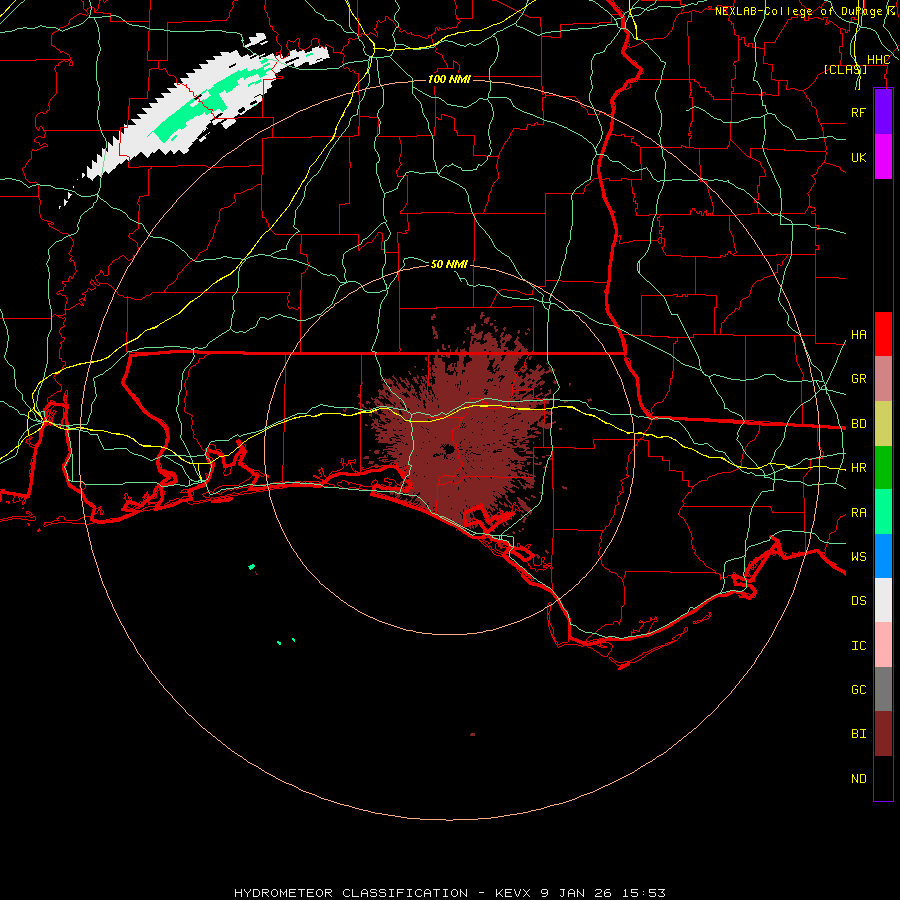Click the HA legend label text
The height and width of the screenshot is (900, 900).
click(858, 335)
